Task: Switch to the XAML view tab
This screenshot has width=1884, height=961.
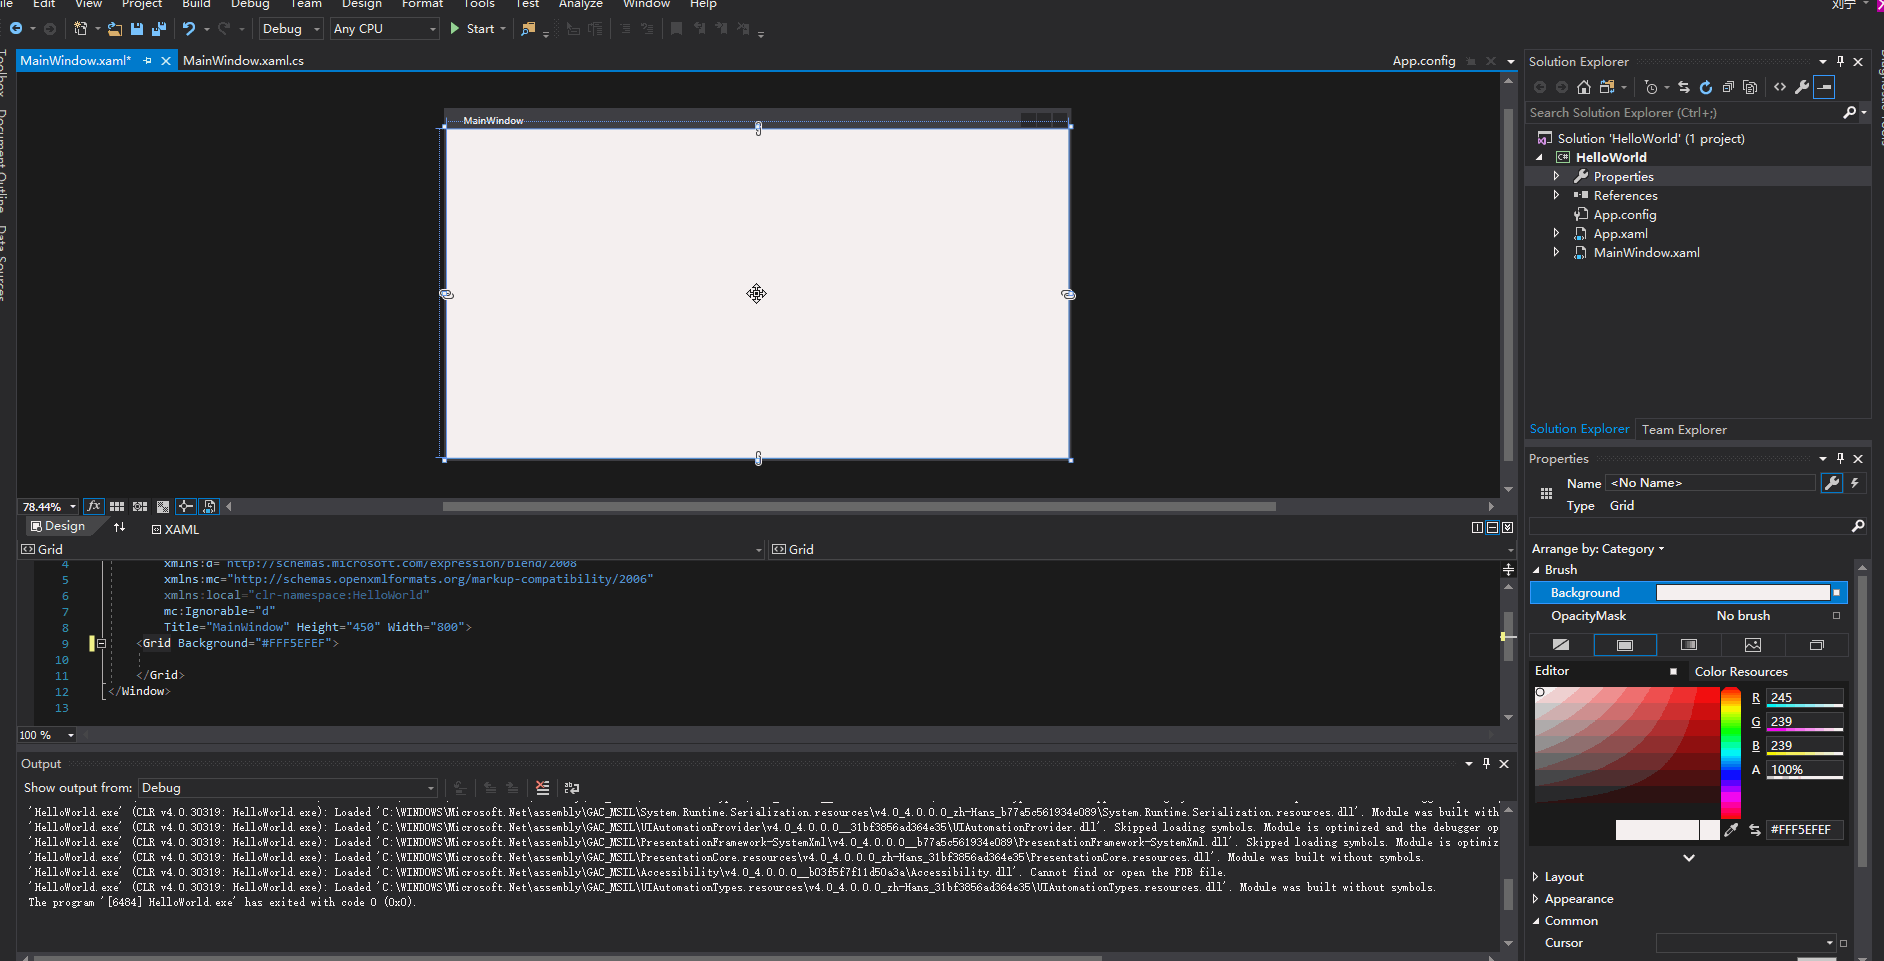Action: [x=176, y=530]
